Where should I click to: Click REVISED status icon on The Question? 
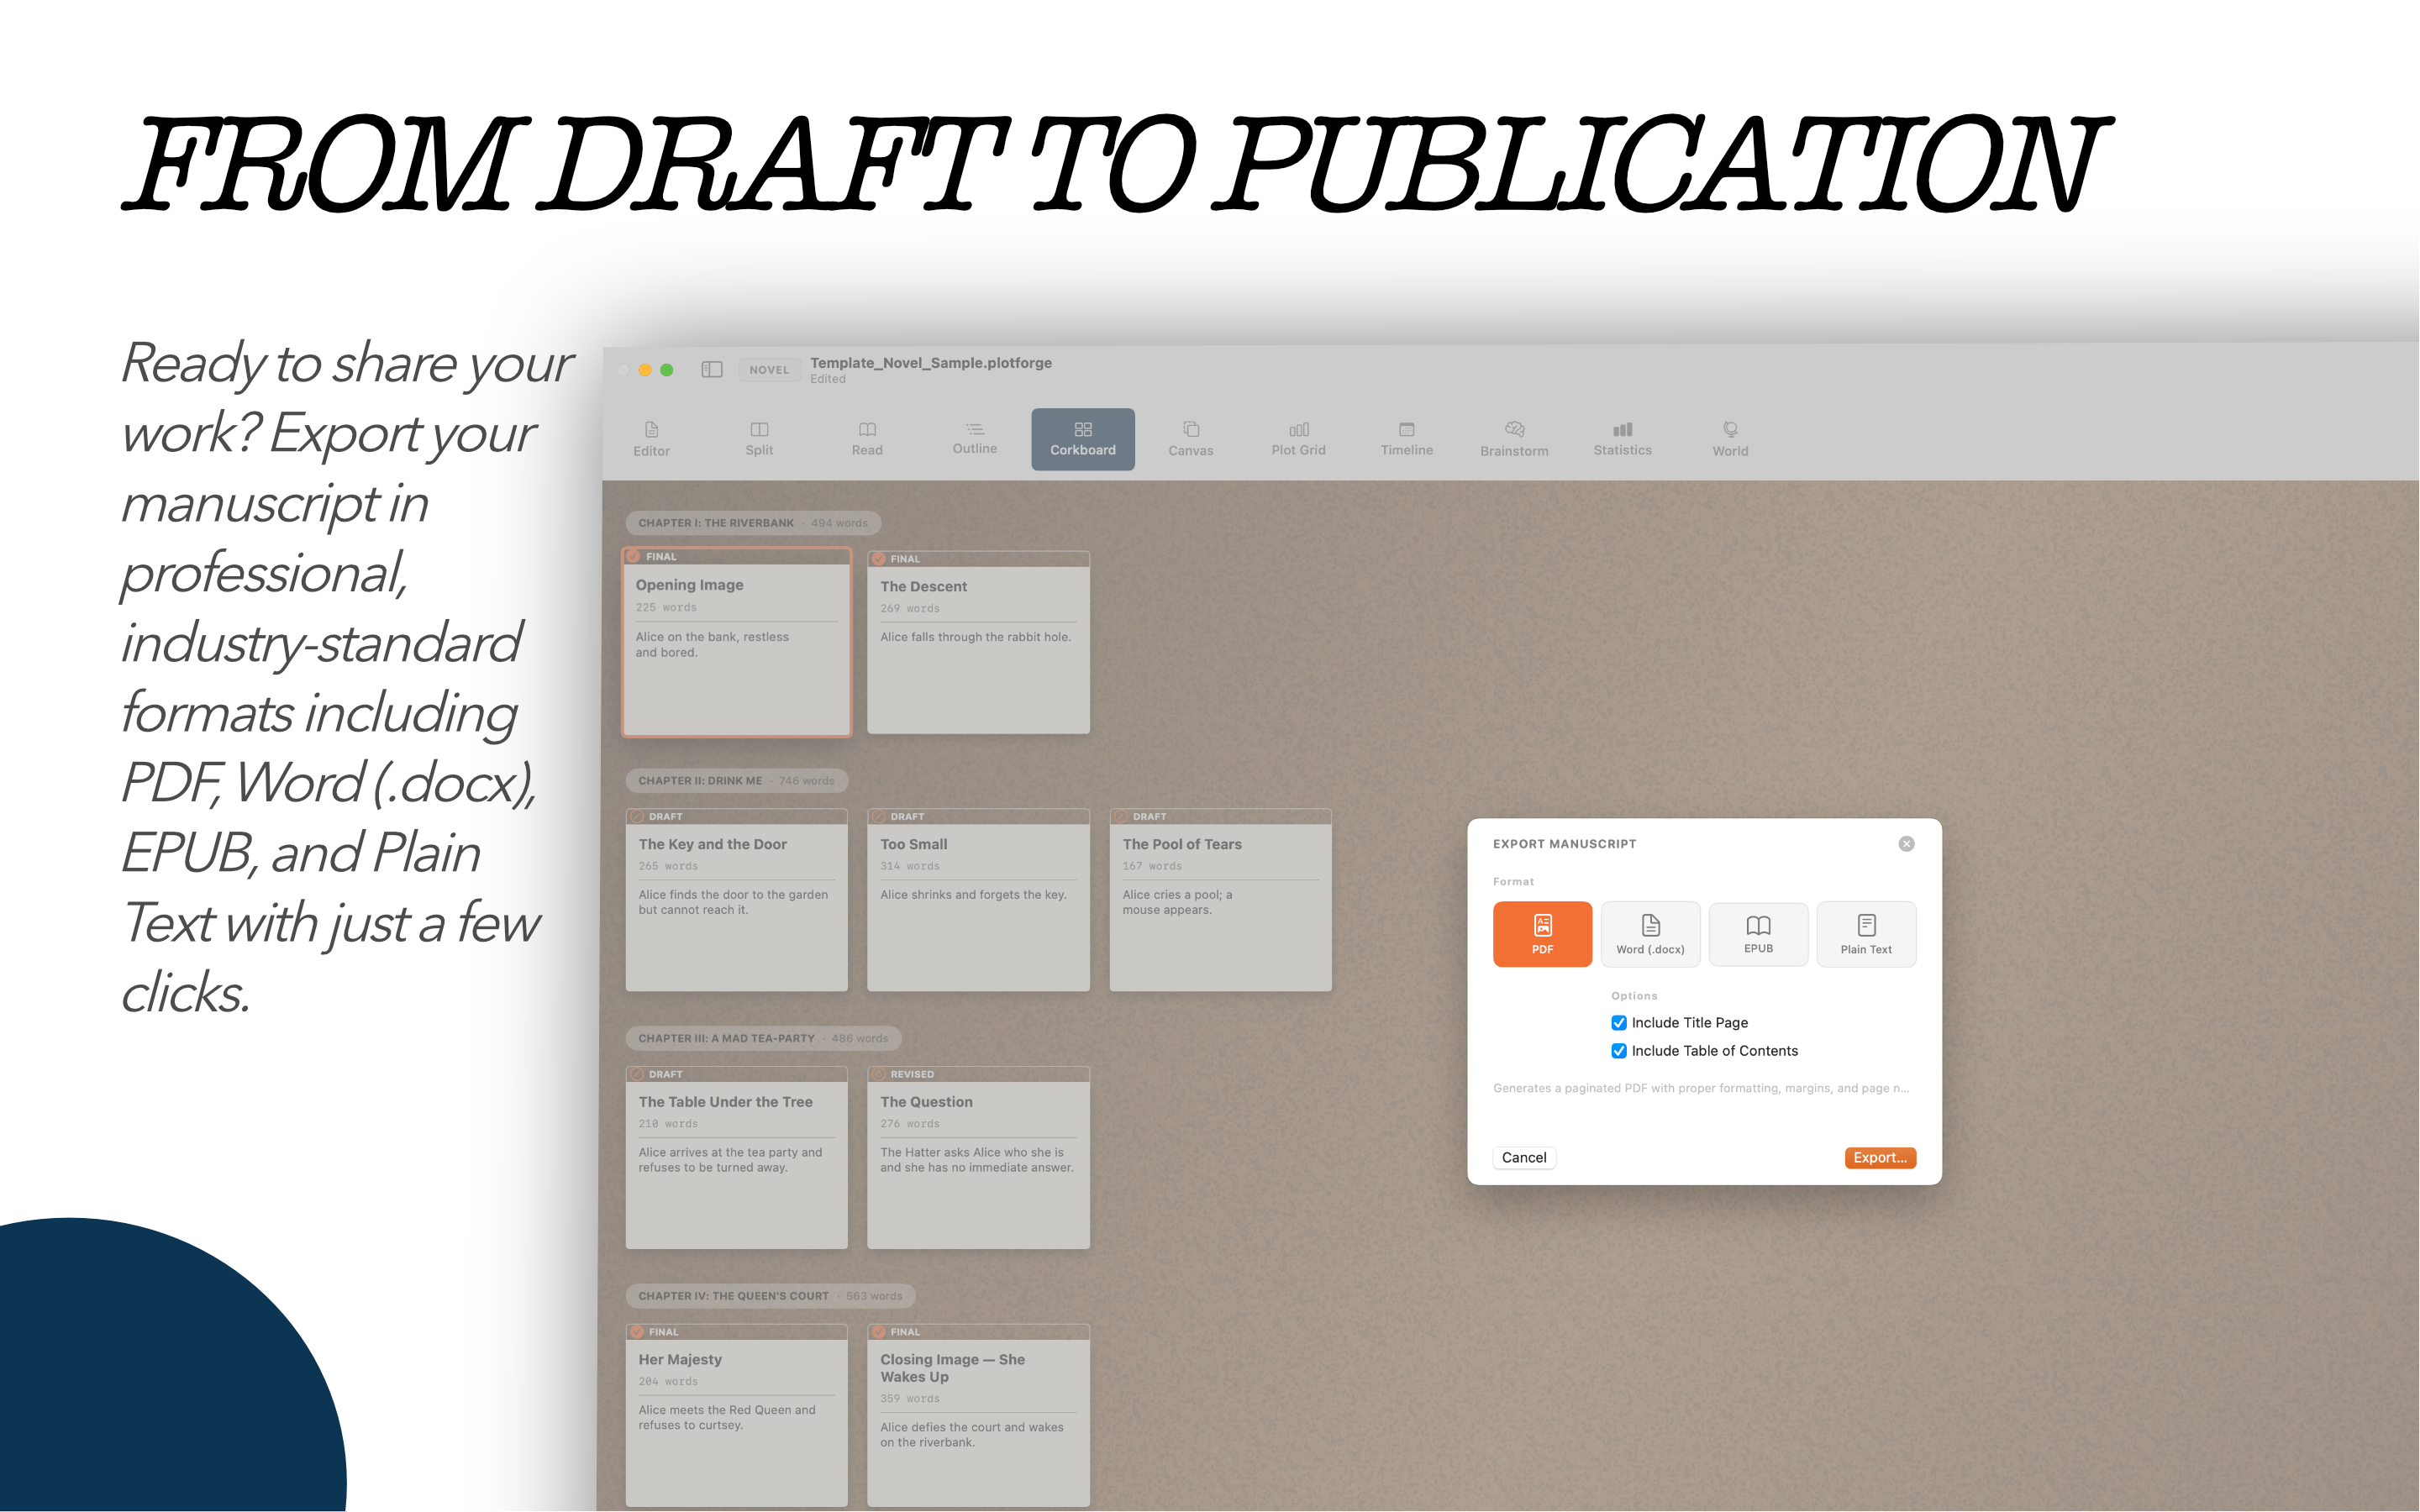click(x=878, y=1074)
